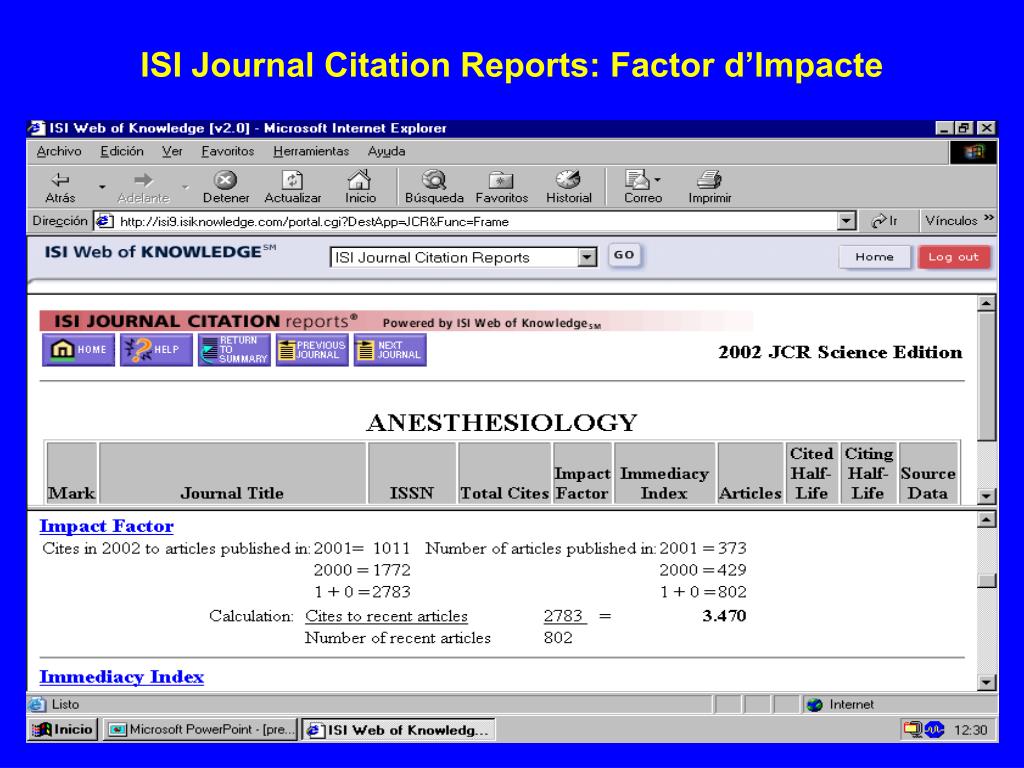The image size is (1024, 768).
Task: Open the Favoritos toolbar folder icon
Action: (x=501, y=180)
